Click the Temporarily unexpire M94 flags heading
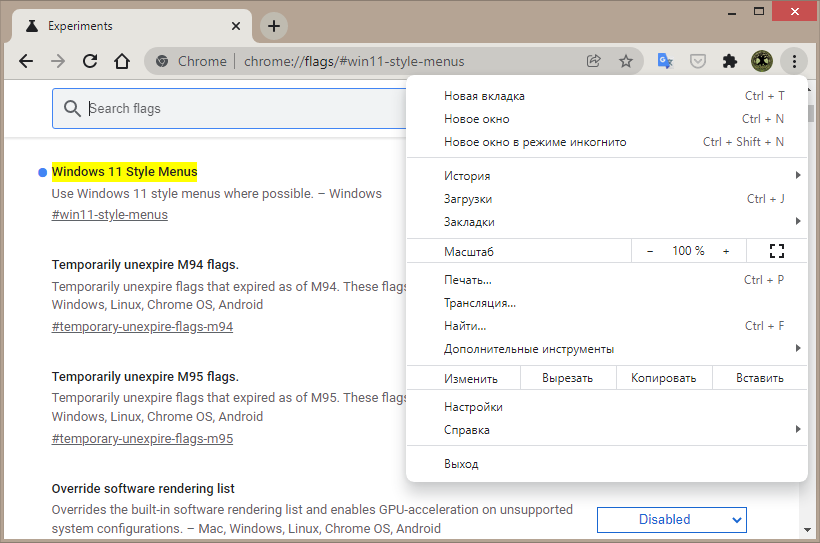 145,265
